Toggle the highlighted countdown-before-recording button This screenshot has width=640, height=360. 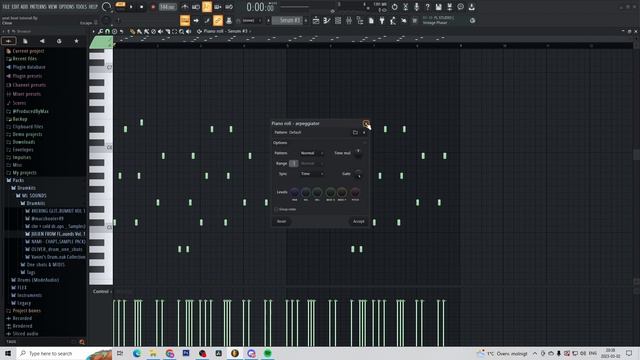(x=207, y=7)
